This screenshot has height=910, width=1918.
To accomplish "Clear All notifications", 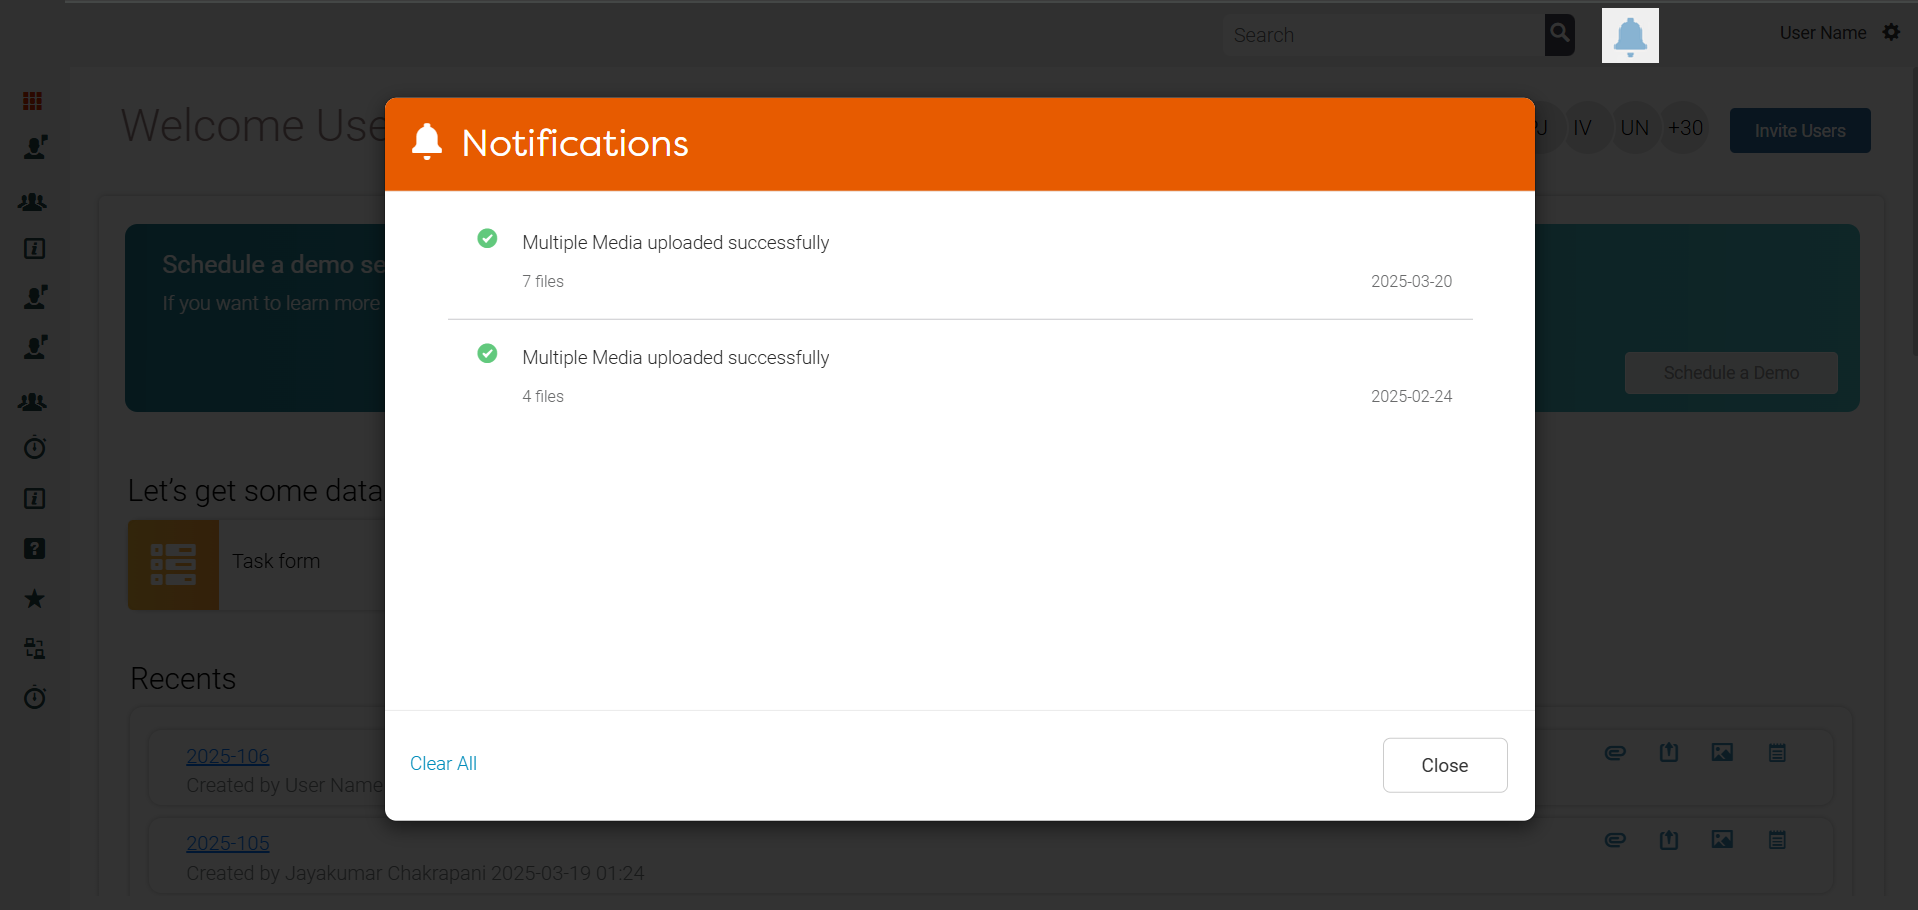I will 442,763.
